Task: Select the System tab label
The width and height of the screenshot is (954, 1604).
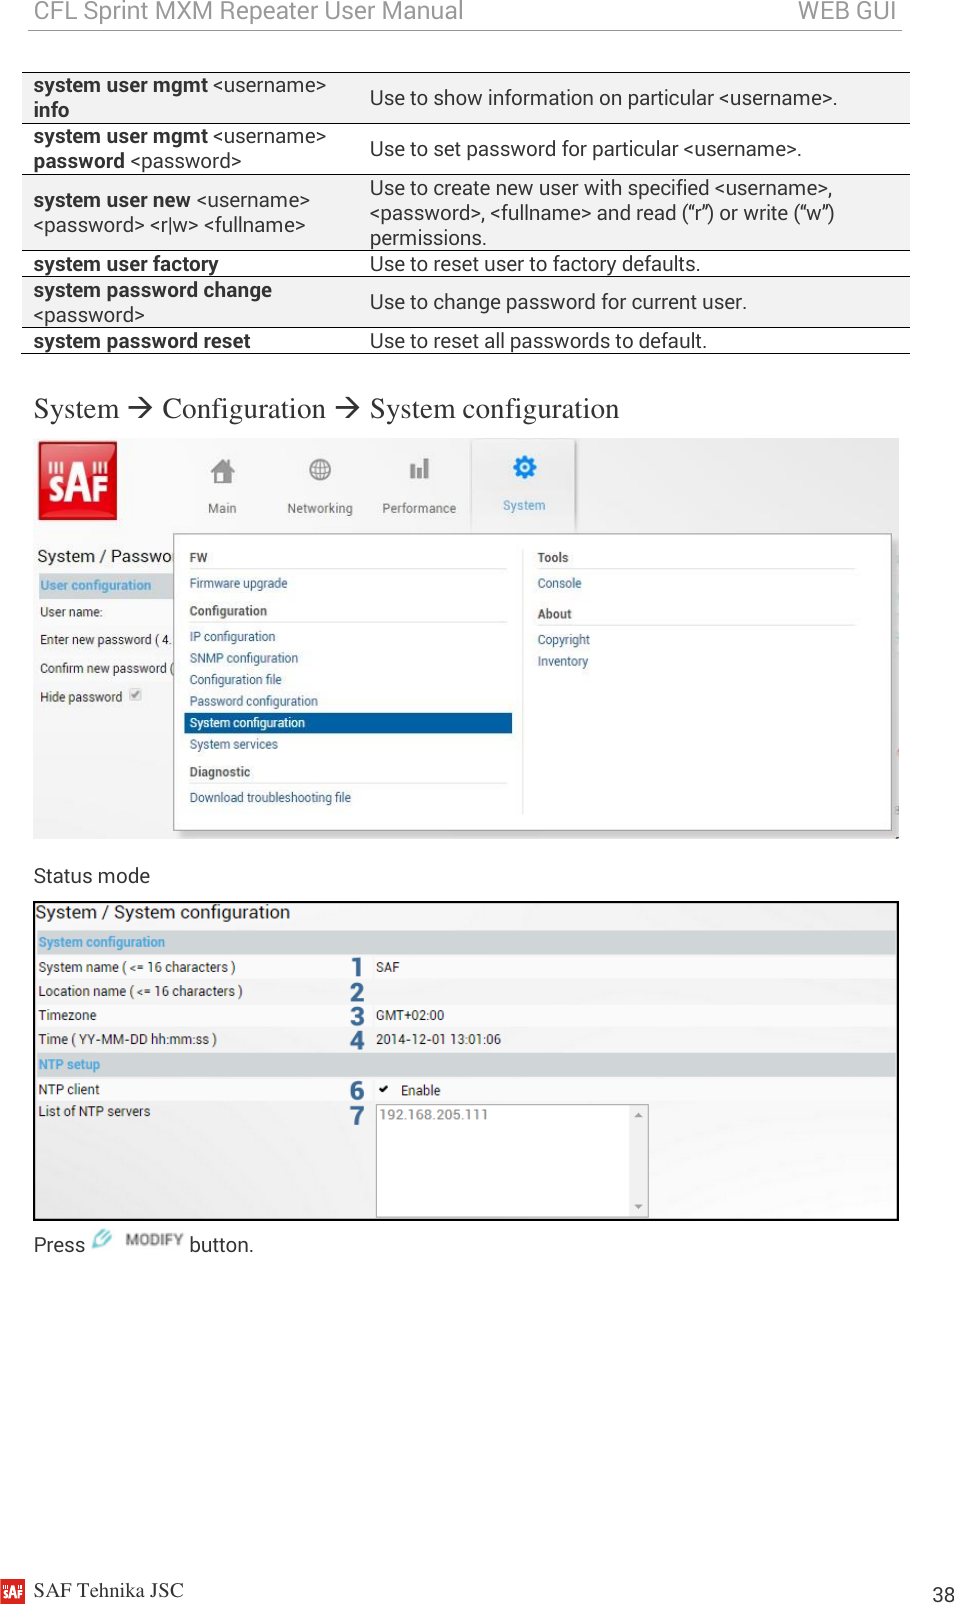Action: coord(524,506)
